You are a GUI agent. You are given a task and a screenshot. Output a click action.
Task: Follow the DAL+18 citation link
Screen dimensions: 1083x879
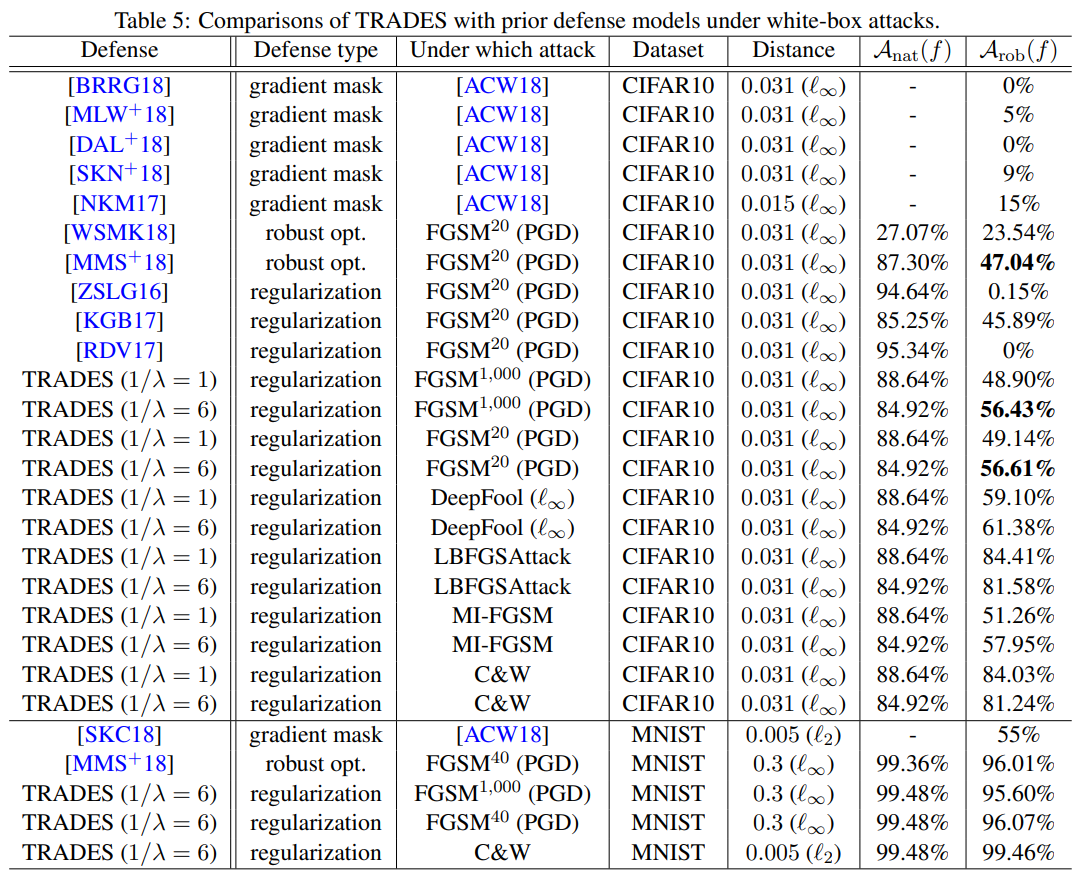pyautogui.click(x=119, y=145)
